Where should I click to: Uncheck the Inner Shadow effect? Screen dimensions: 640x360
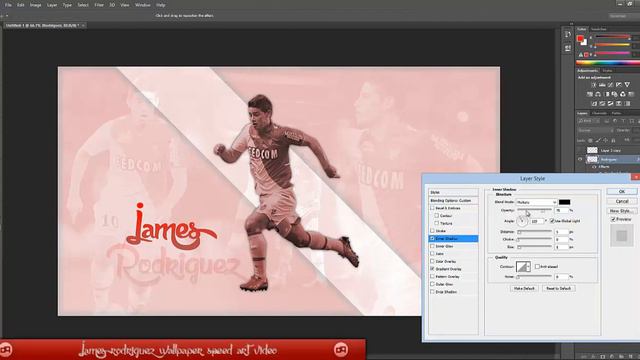pos(432,238)
